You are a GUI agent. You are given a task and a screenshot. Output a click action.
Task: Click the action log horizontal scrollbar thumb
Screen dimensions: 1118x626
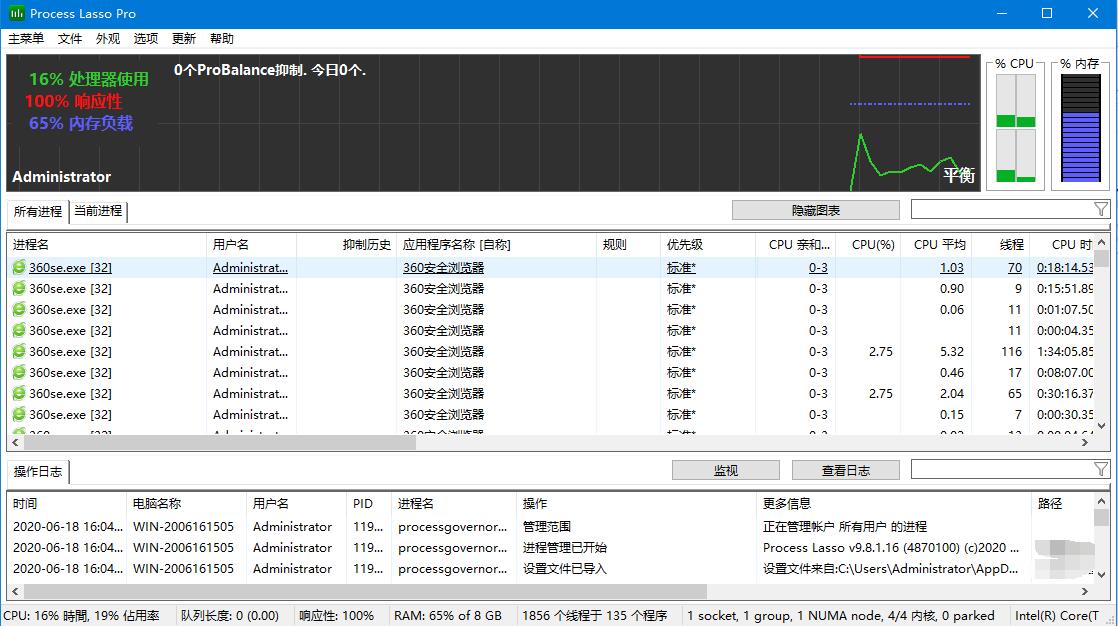(x=365, y=591)
